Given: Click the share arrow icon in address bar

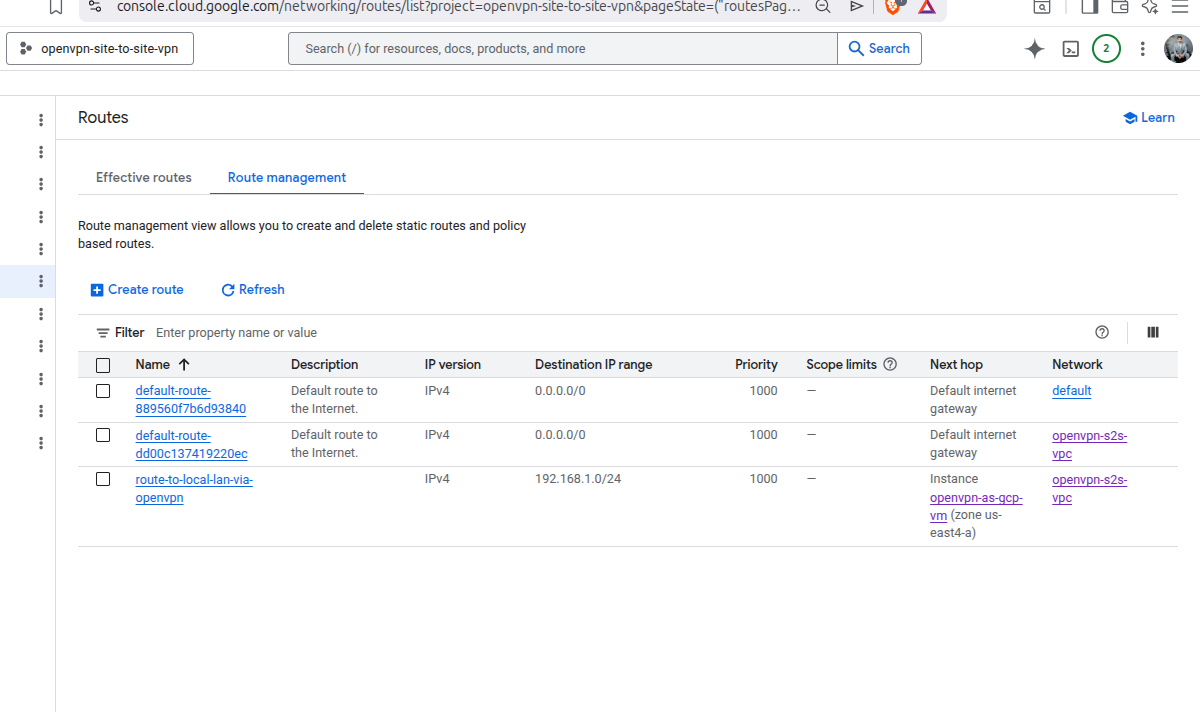Looking at the screenshot, I should (857, 6).
